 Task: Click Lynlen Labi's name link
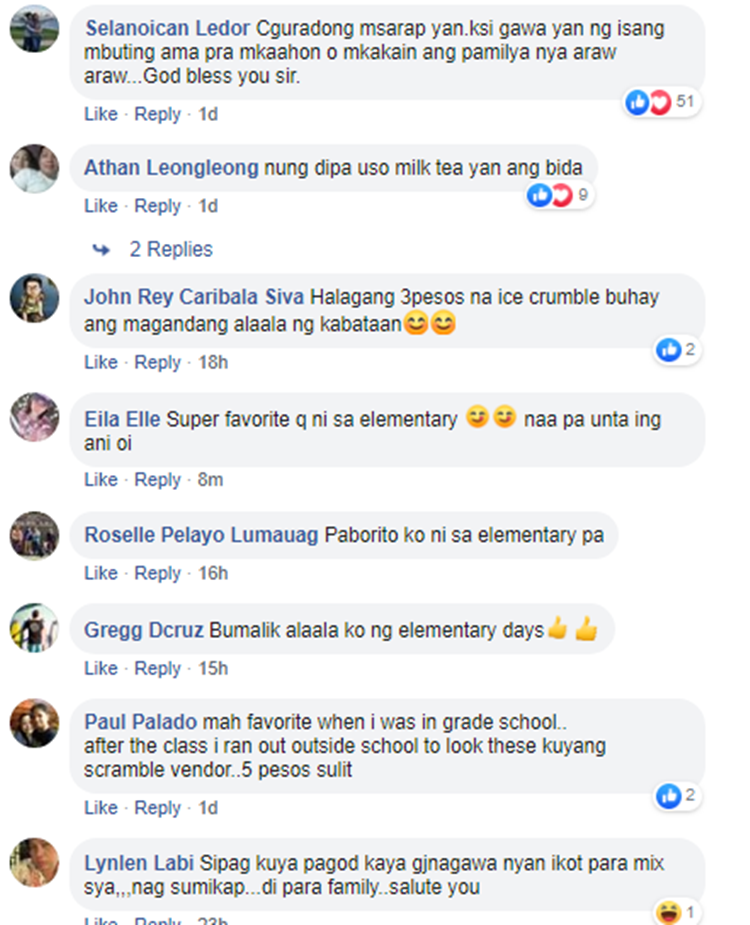[139, 863]
